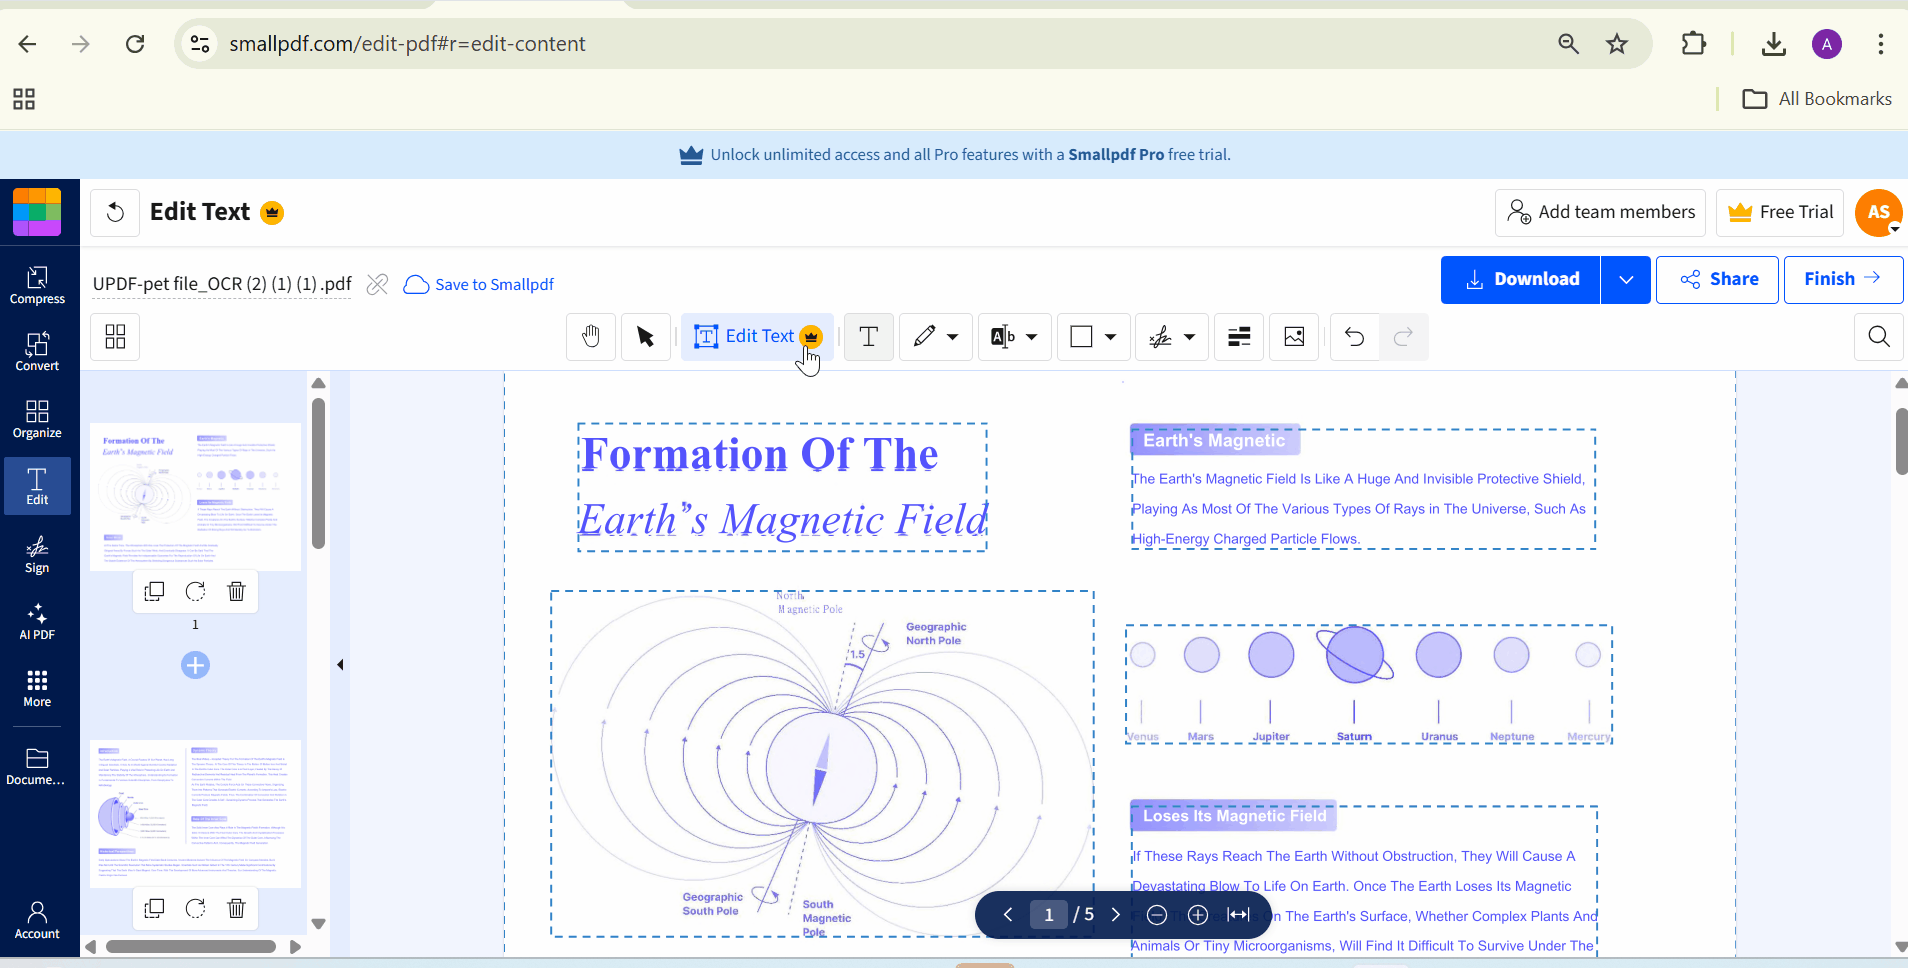Image resolution: width=1908 pixels, height=968 pixels.
Task: Open Documents in sidebar
Action: click(37, 766)
